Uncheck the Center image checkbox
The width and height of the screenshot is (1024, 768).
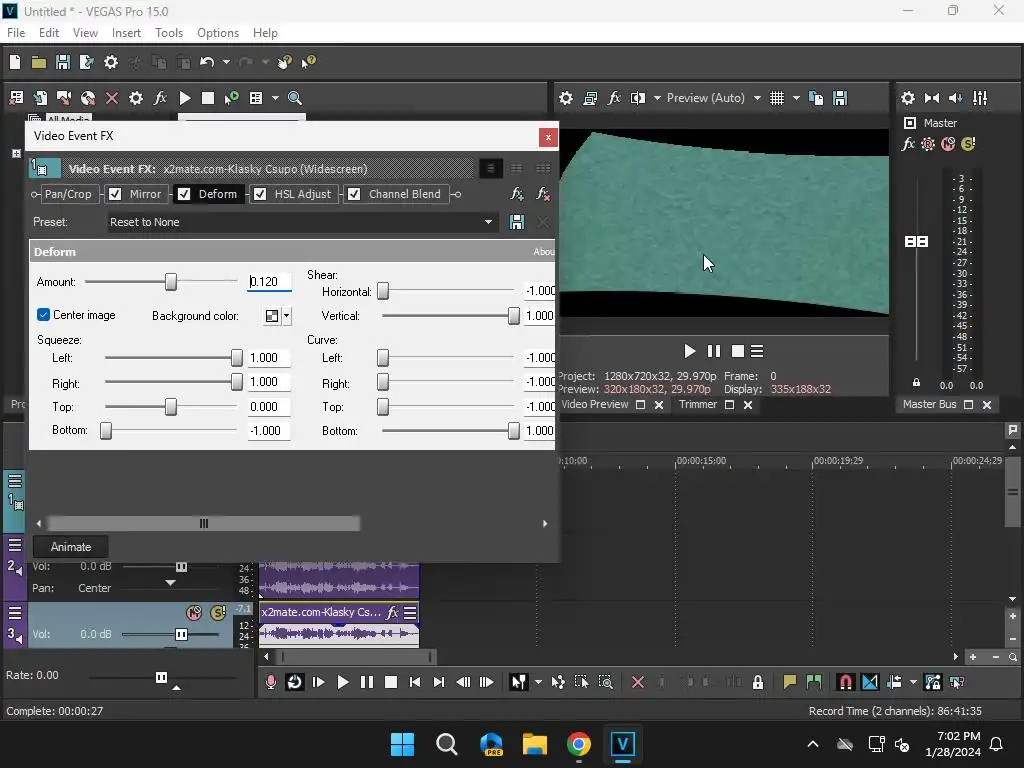point(44,315)
